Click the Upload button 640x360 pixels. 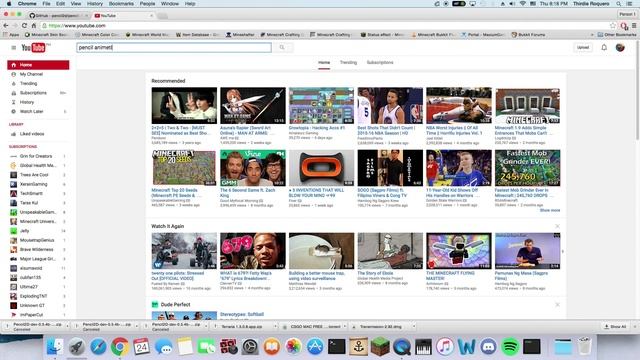tap(583, 47)
